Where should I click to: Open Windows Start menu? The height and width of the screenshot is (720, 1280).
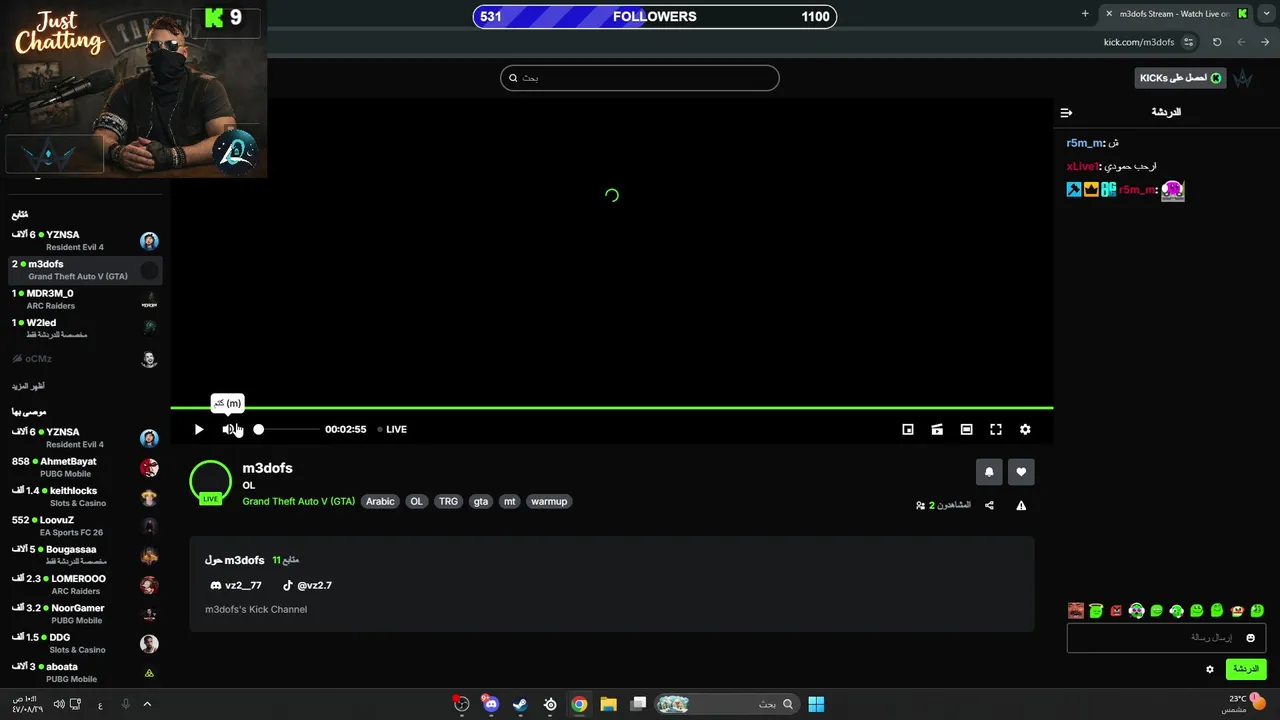pos(816,704)
